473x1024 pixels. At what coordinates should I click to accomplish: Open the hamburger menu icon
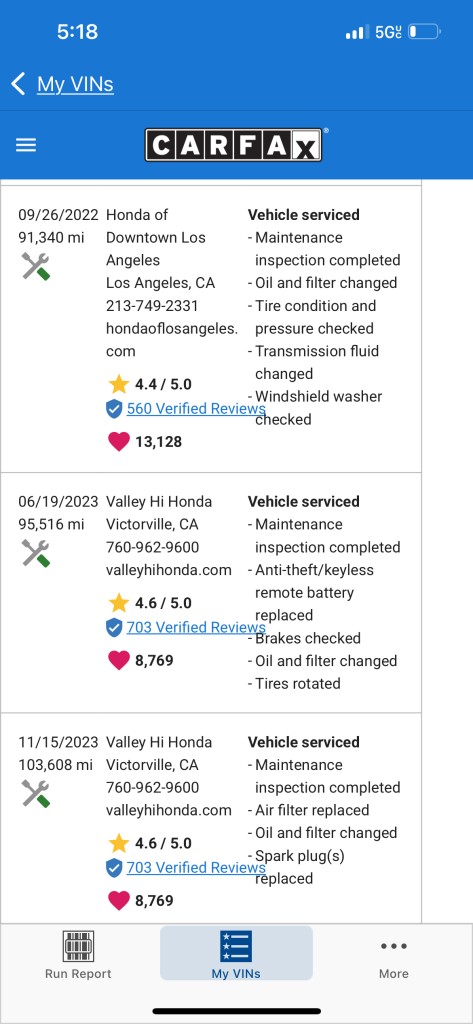[26, 145]
